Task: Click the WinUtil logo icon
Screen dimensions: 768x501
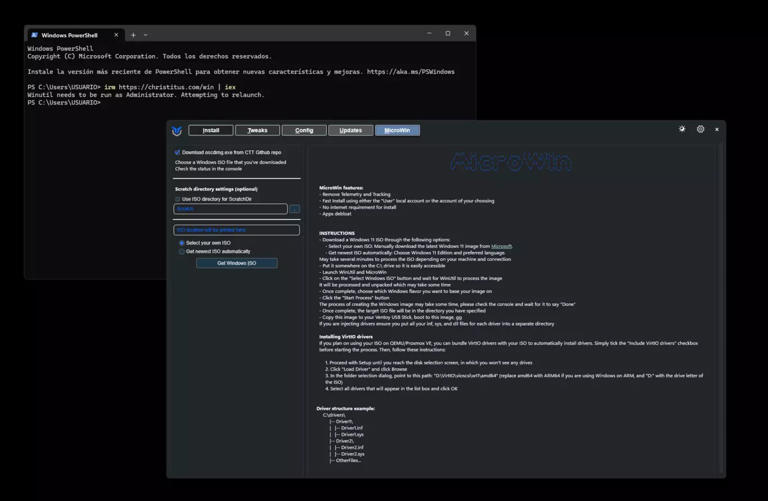Action: (x=177, y=130)
